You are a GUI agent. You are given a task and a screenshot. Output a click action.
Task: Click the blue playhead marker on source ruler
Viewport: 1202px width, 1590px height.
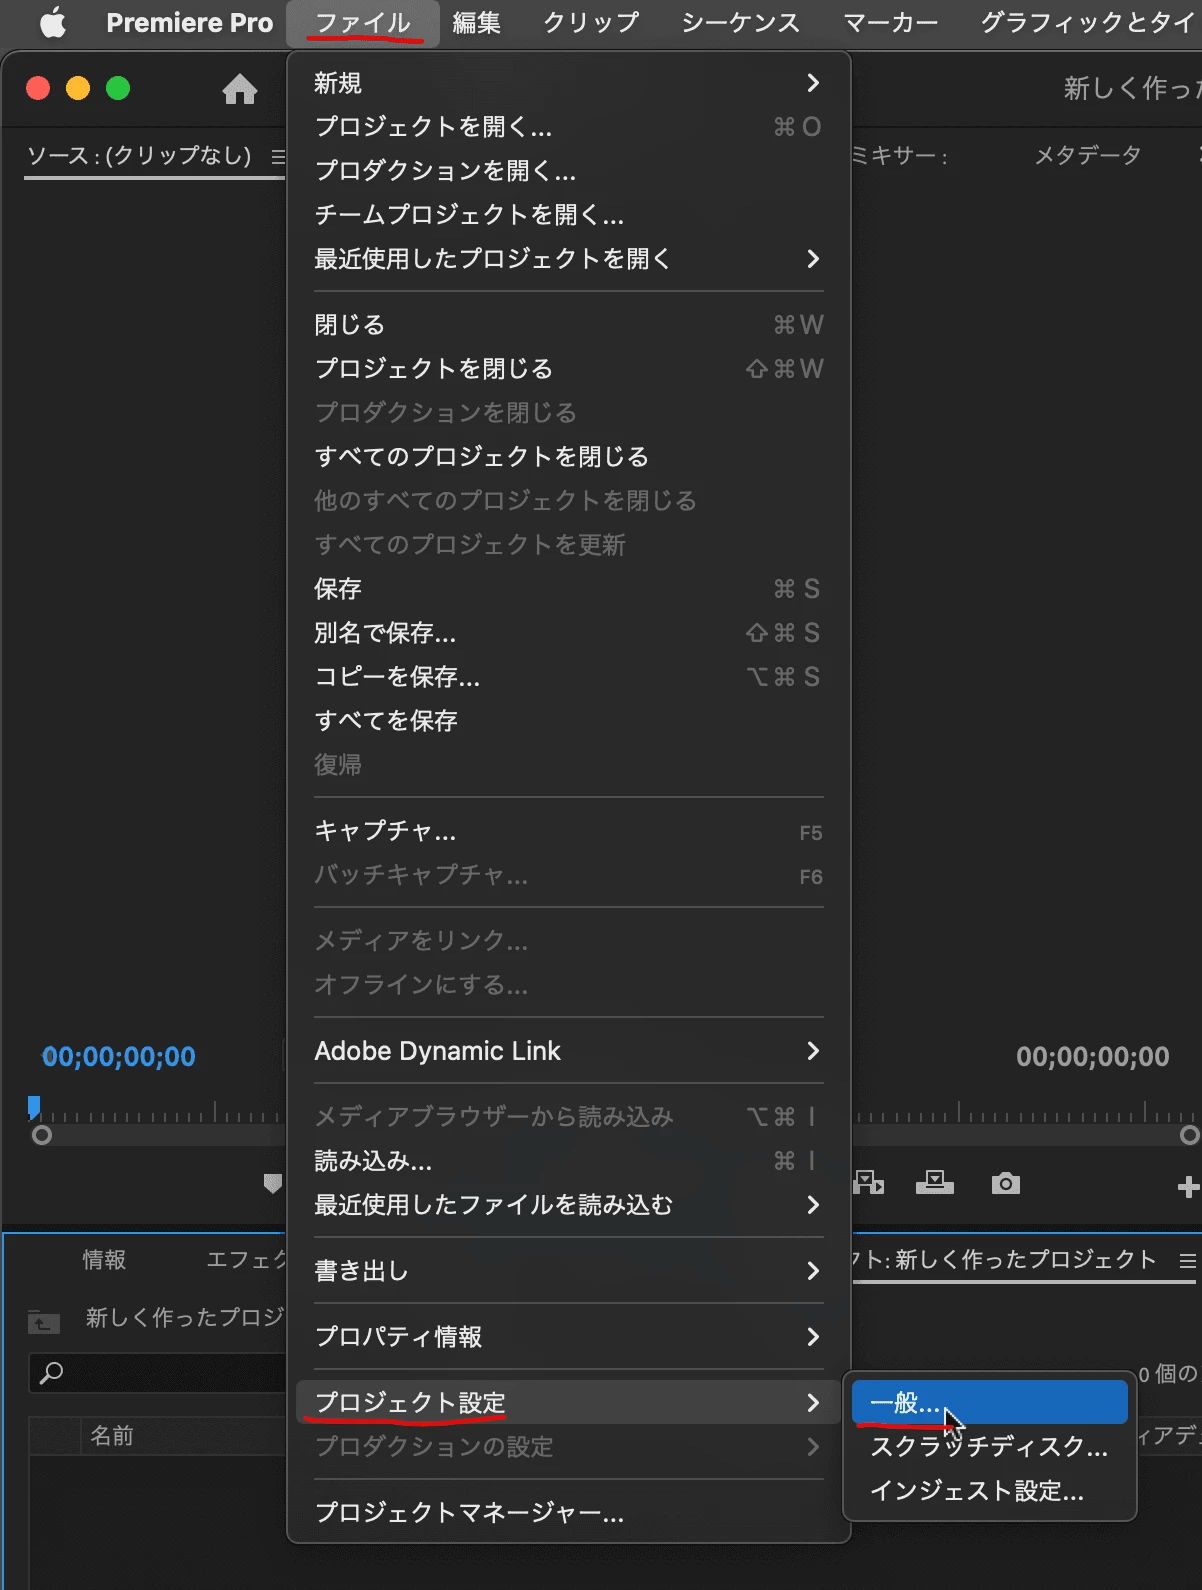(34, 1106)
